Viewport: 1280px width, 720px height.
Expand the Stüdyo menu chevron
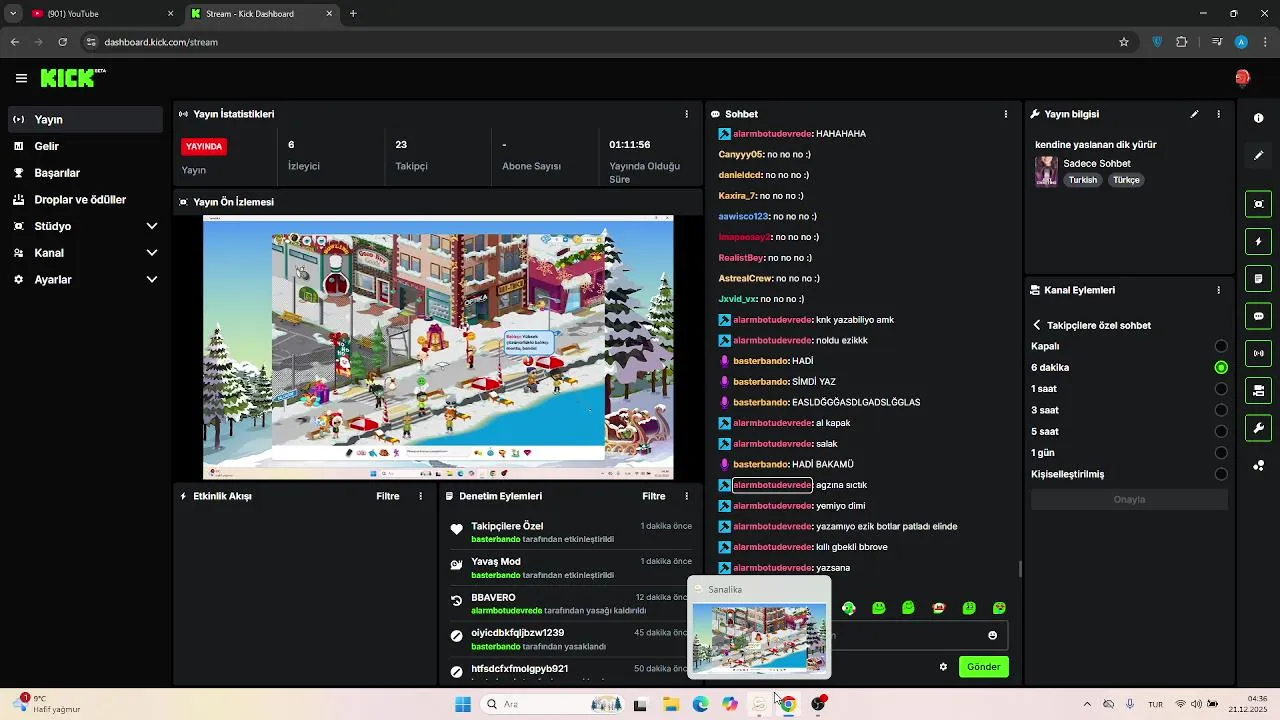pyautogui.click(x=152, y=226)
